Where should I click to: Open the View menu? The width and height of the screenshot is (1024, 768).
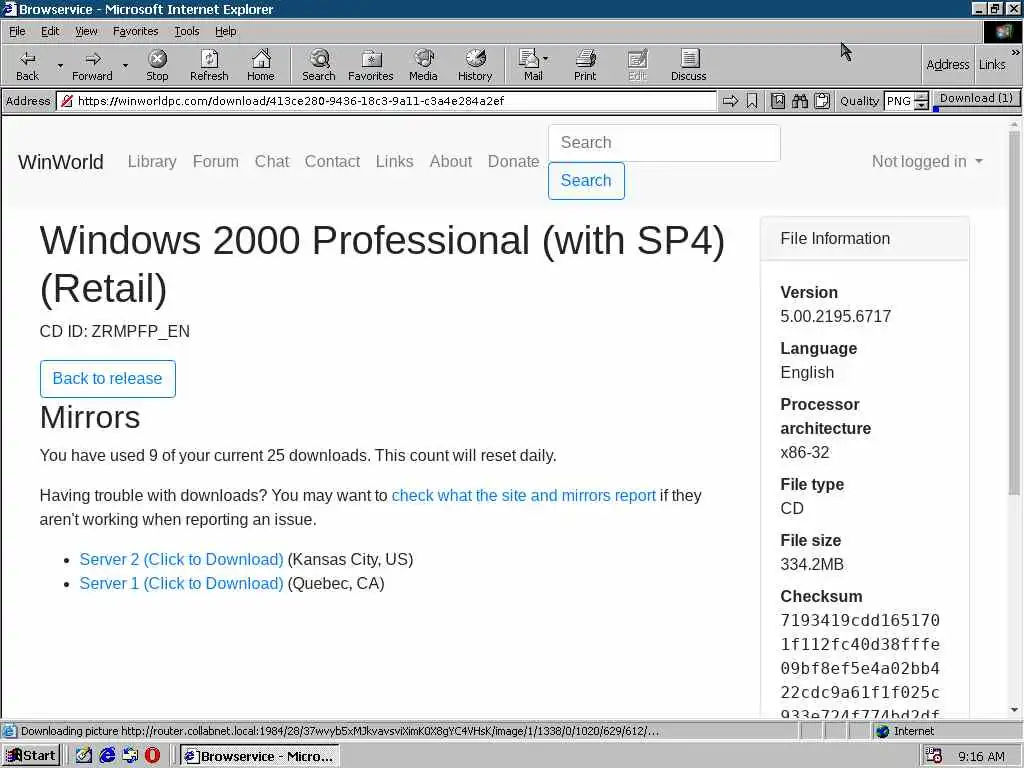86,31
